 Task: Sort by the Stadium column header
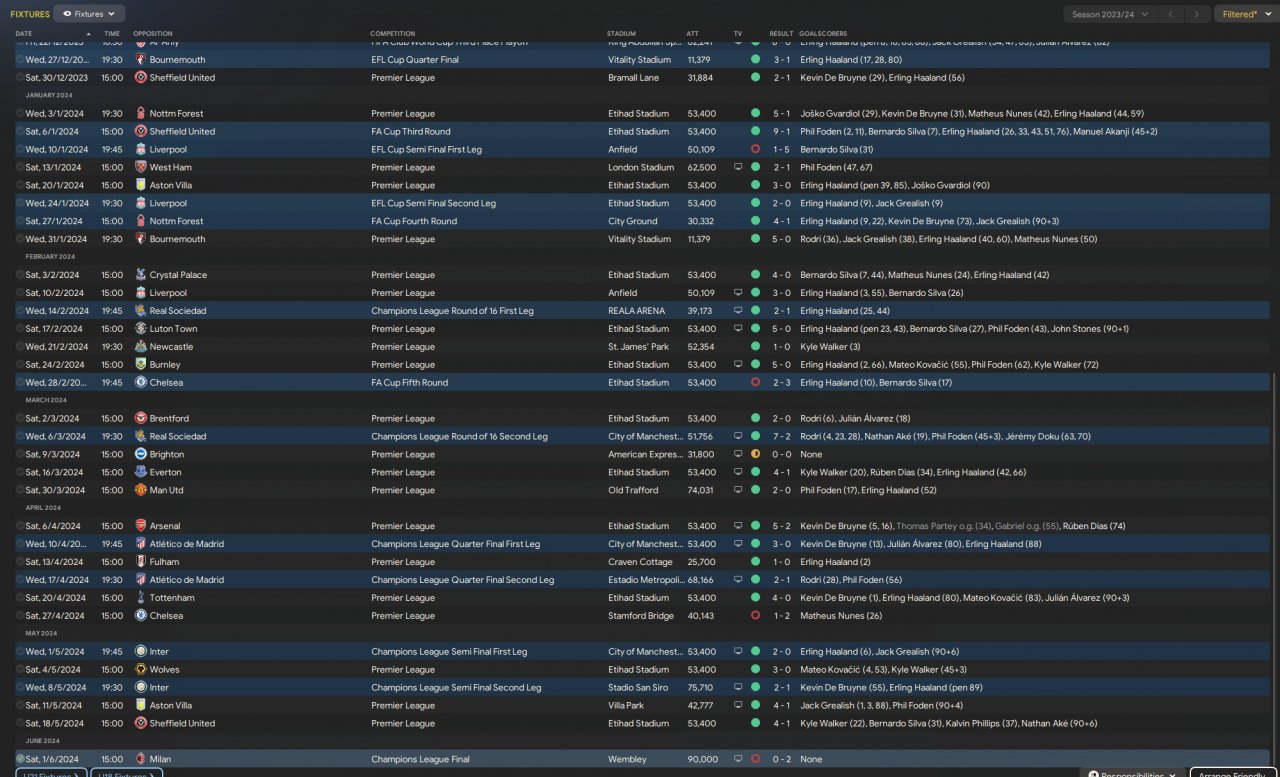pos(621,34)
